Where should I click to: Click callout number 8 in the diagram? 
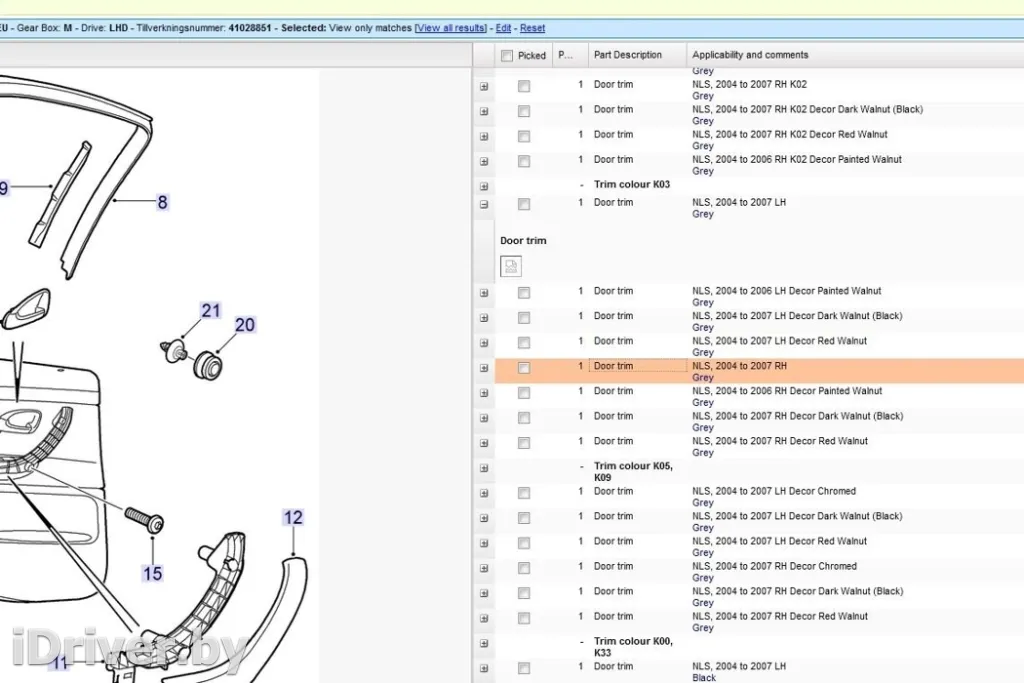pos(162,202)
